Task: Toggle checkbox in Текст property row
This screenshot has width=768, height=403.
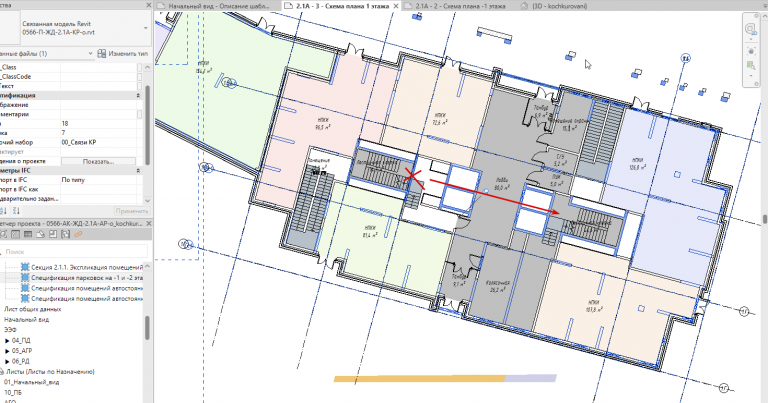Action: pos(140,86)
